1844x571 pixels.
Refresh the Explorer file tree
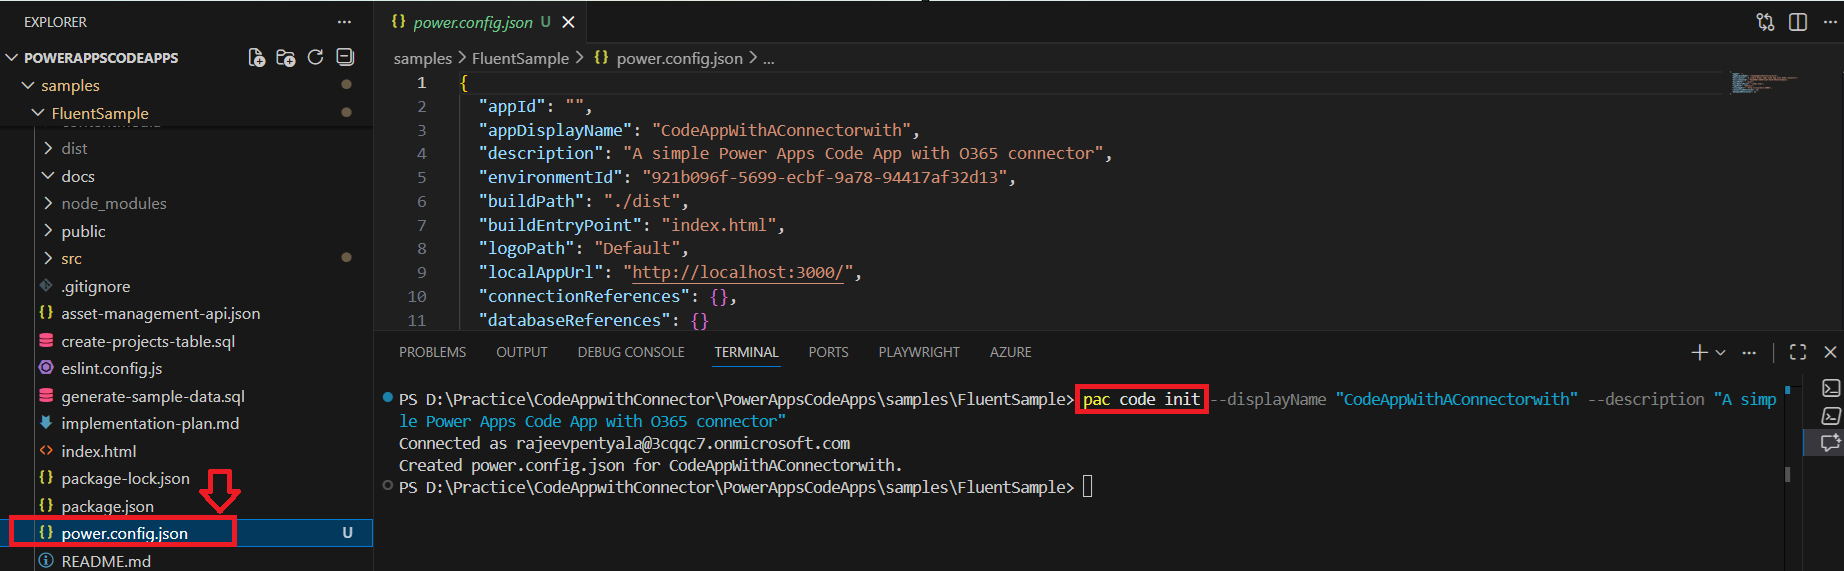point(316,58)
